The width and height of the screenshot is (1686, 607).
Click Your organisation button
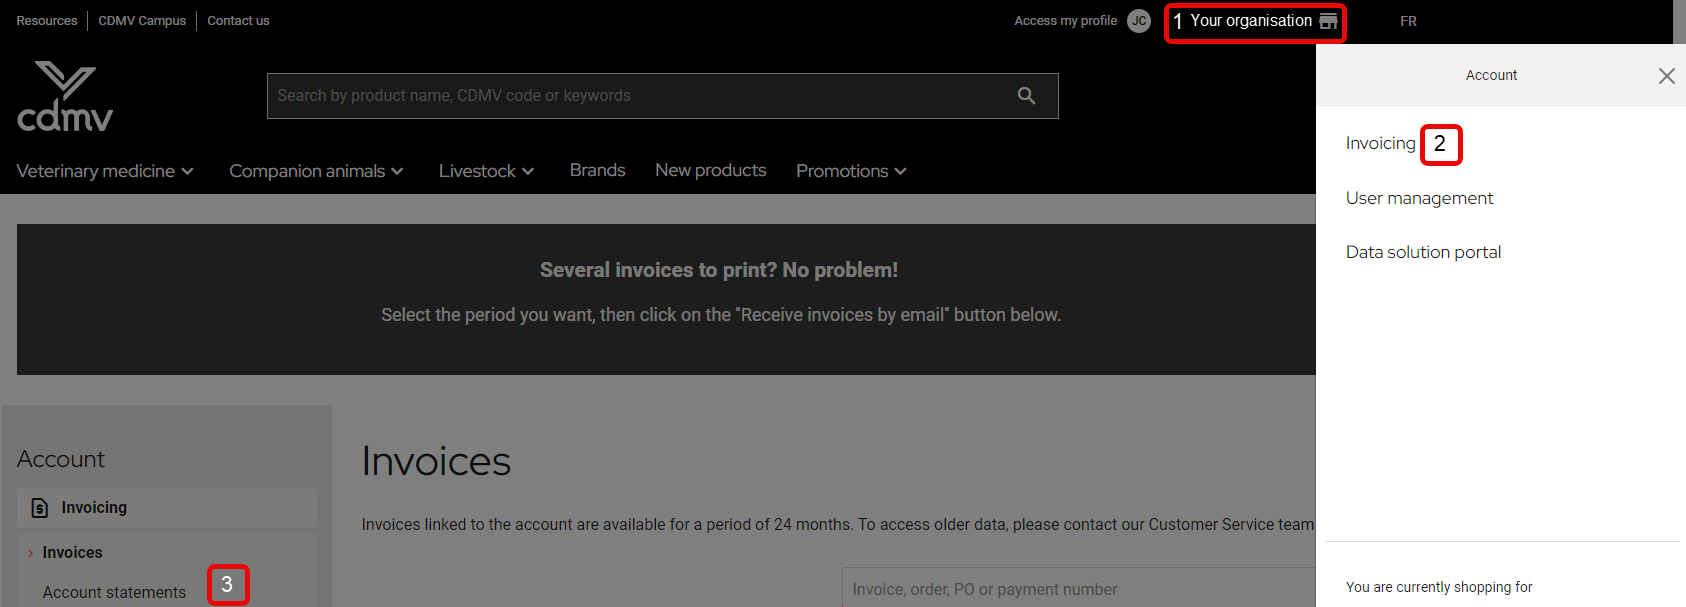tap(1256, 22)
